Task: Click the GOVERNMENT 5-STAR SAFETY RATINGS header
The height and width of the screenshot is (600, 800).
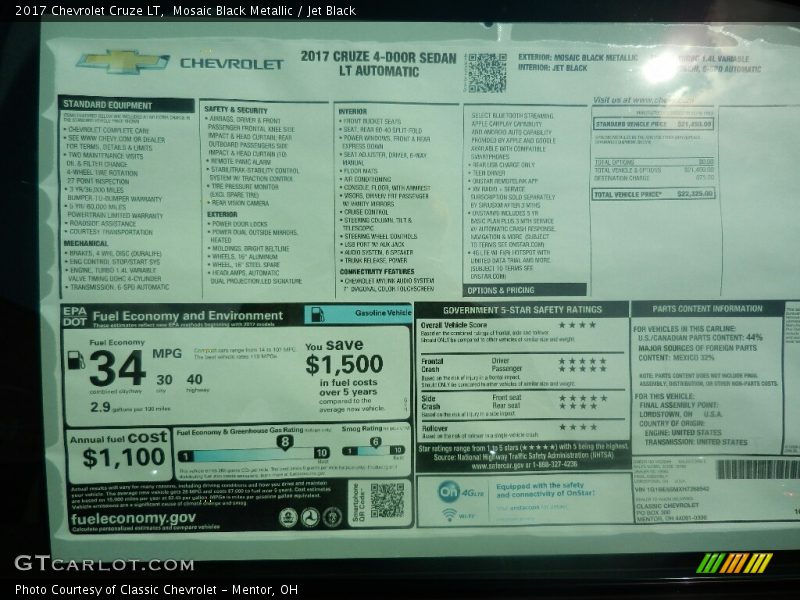Action: click(x=522, y=310)
